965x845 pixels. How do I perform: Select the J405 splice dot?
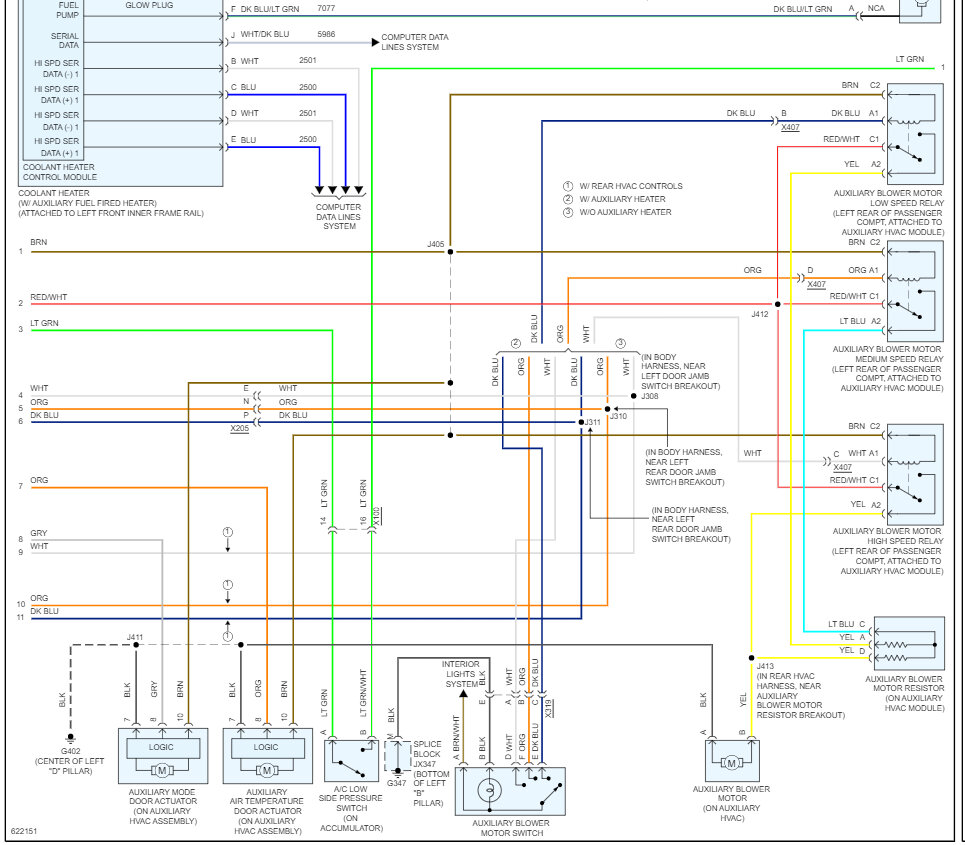point(450,252)
